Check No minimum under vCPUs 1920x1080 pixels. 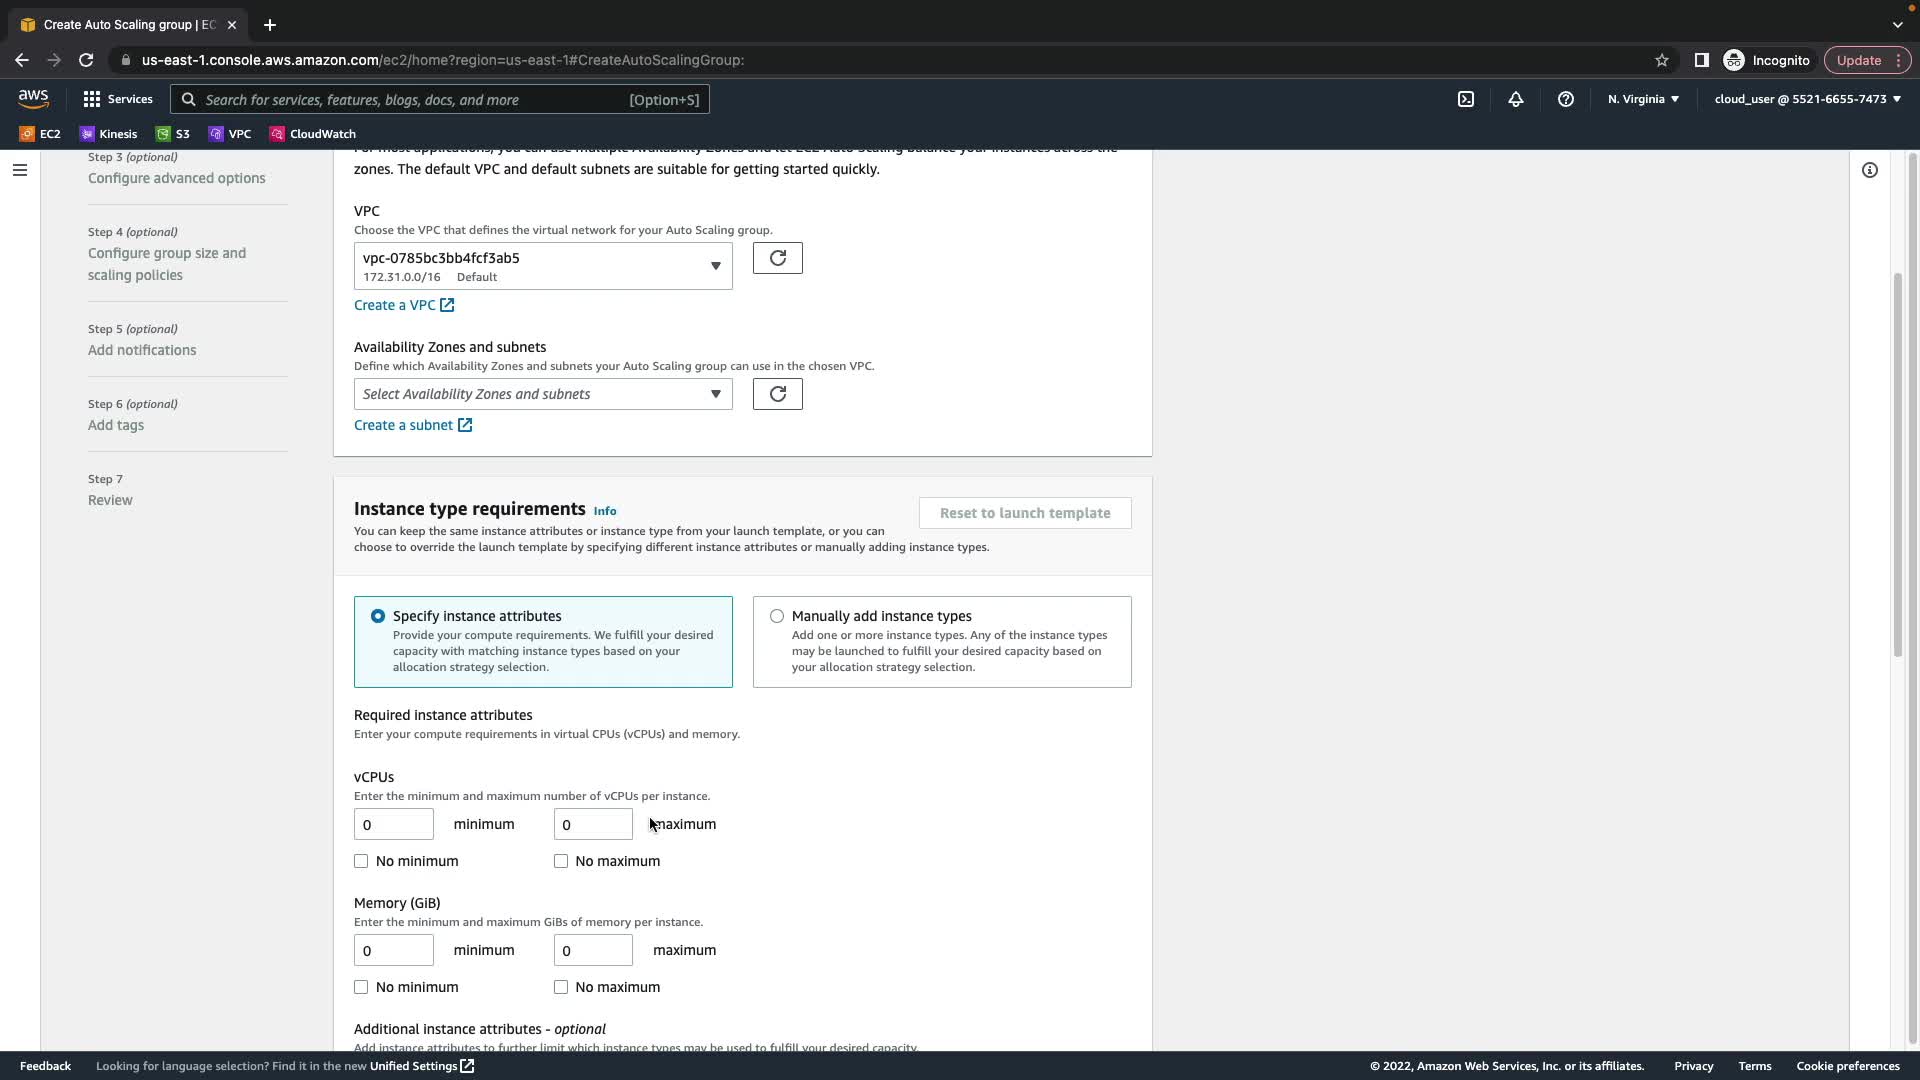(x=361, y=861)
